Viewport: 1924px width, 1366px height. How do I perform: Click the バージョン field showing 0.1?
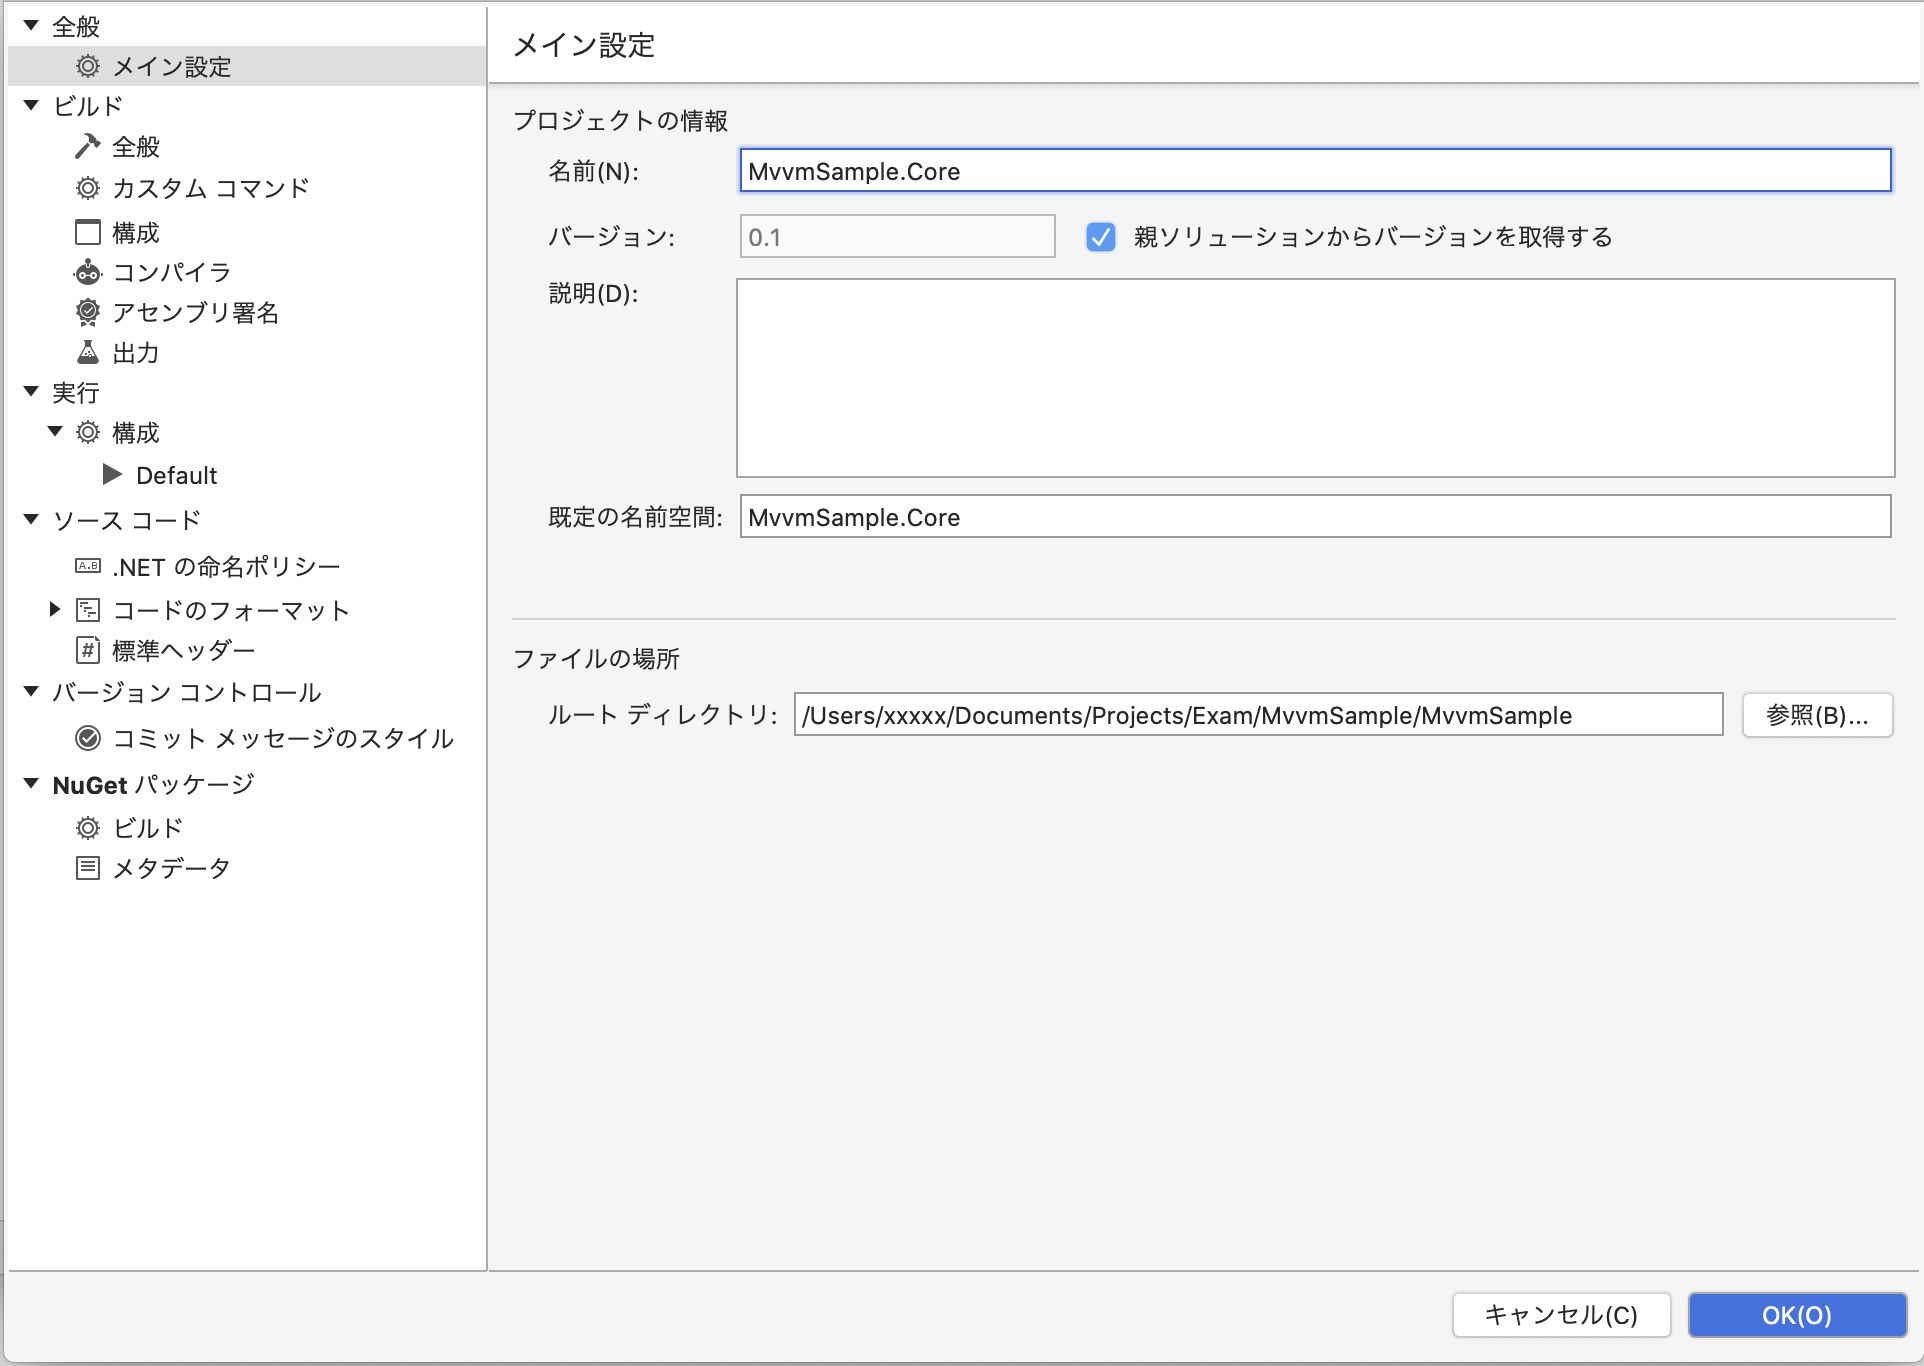pos(897,236)
